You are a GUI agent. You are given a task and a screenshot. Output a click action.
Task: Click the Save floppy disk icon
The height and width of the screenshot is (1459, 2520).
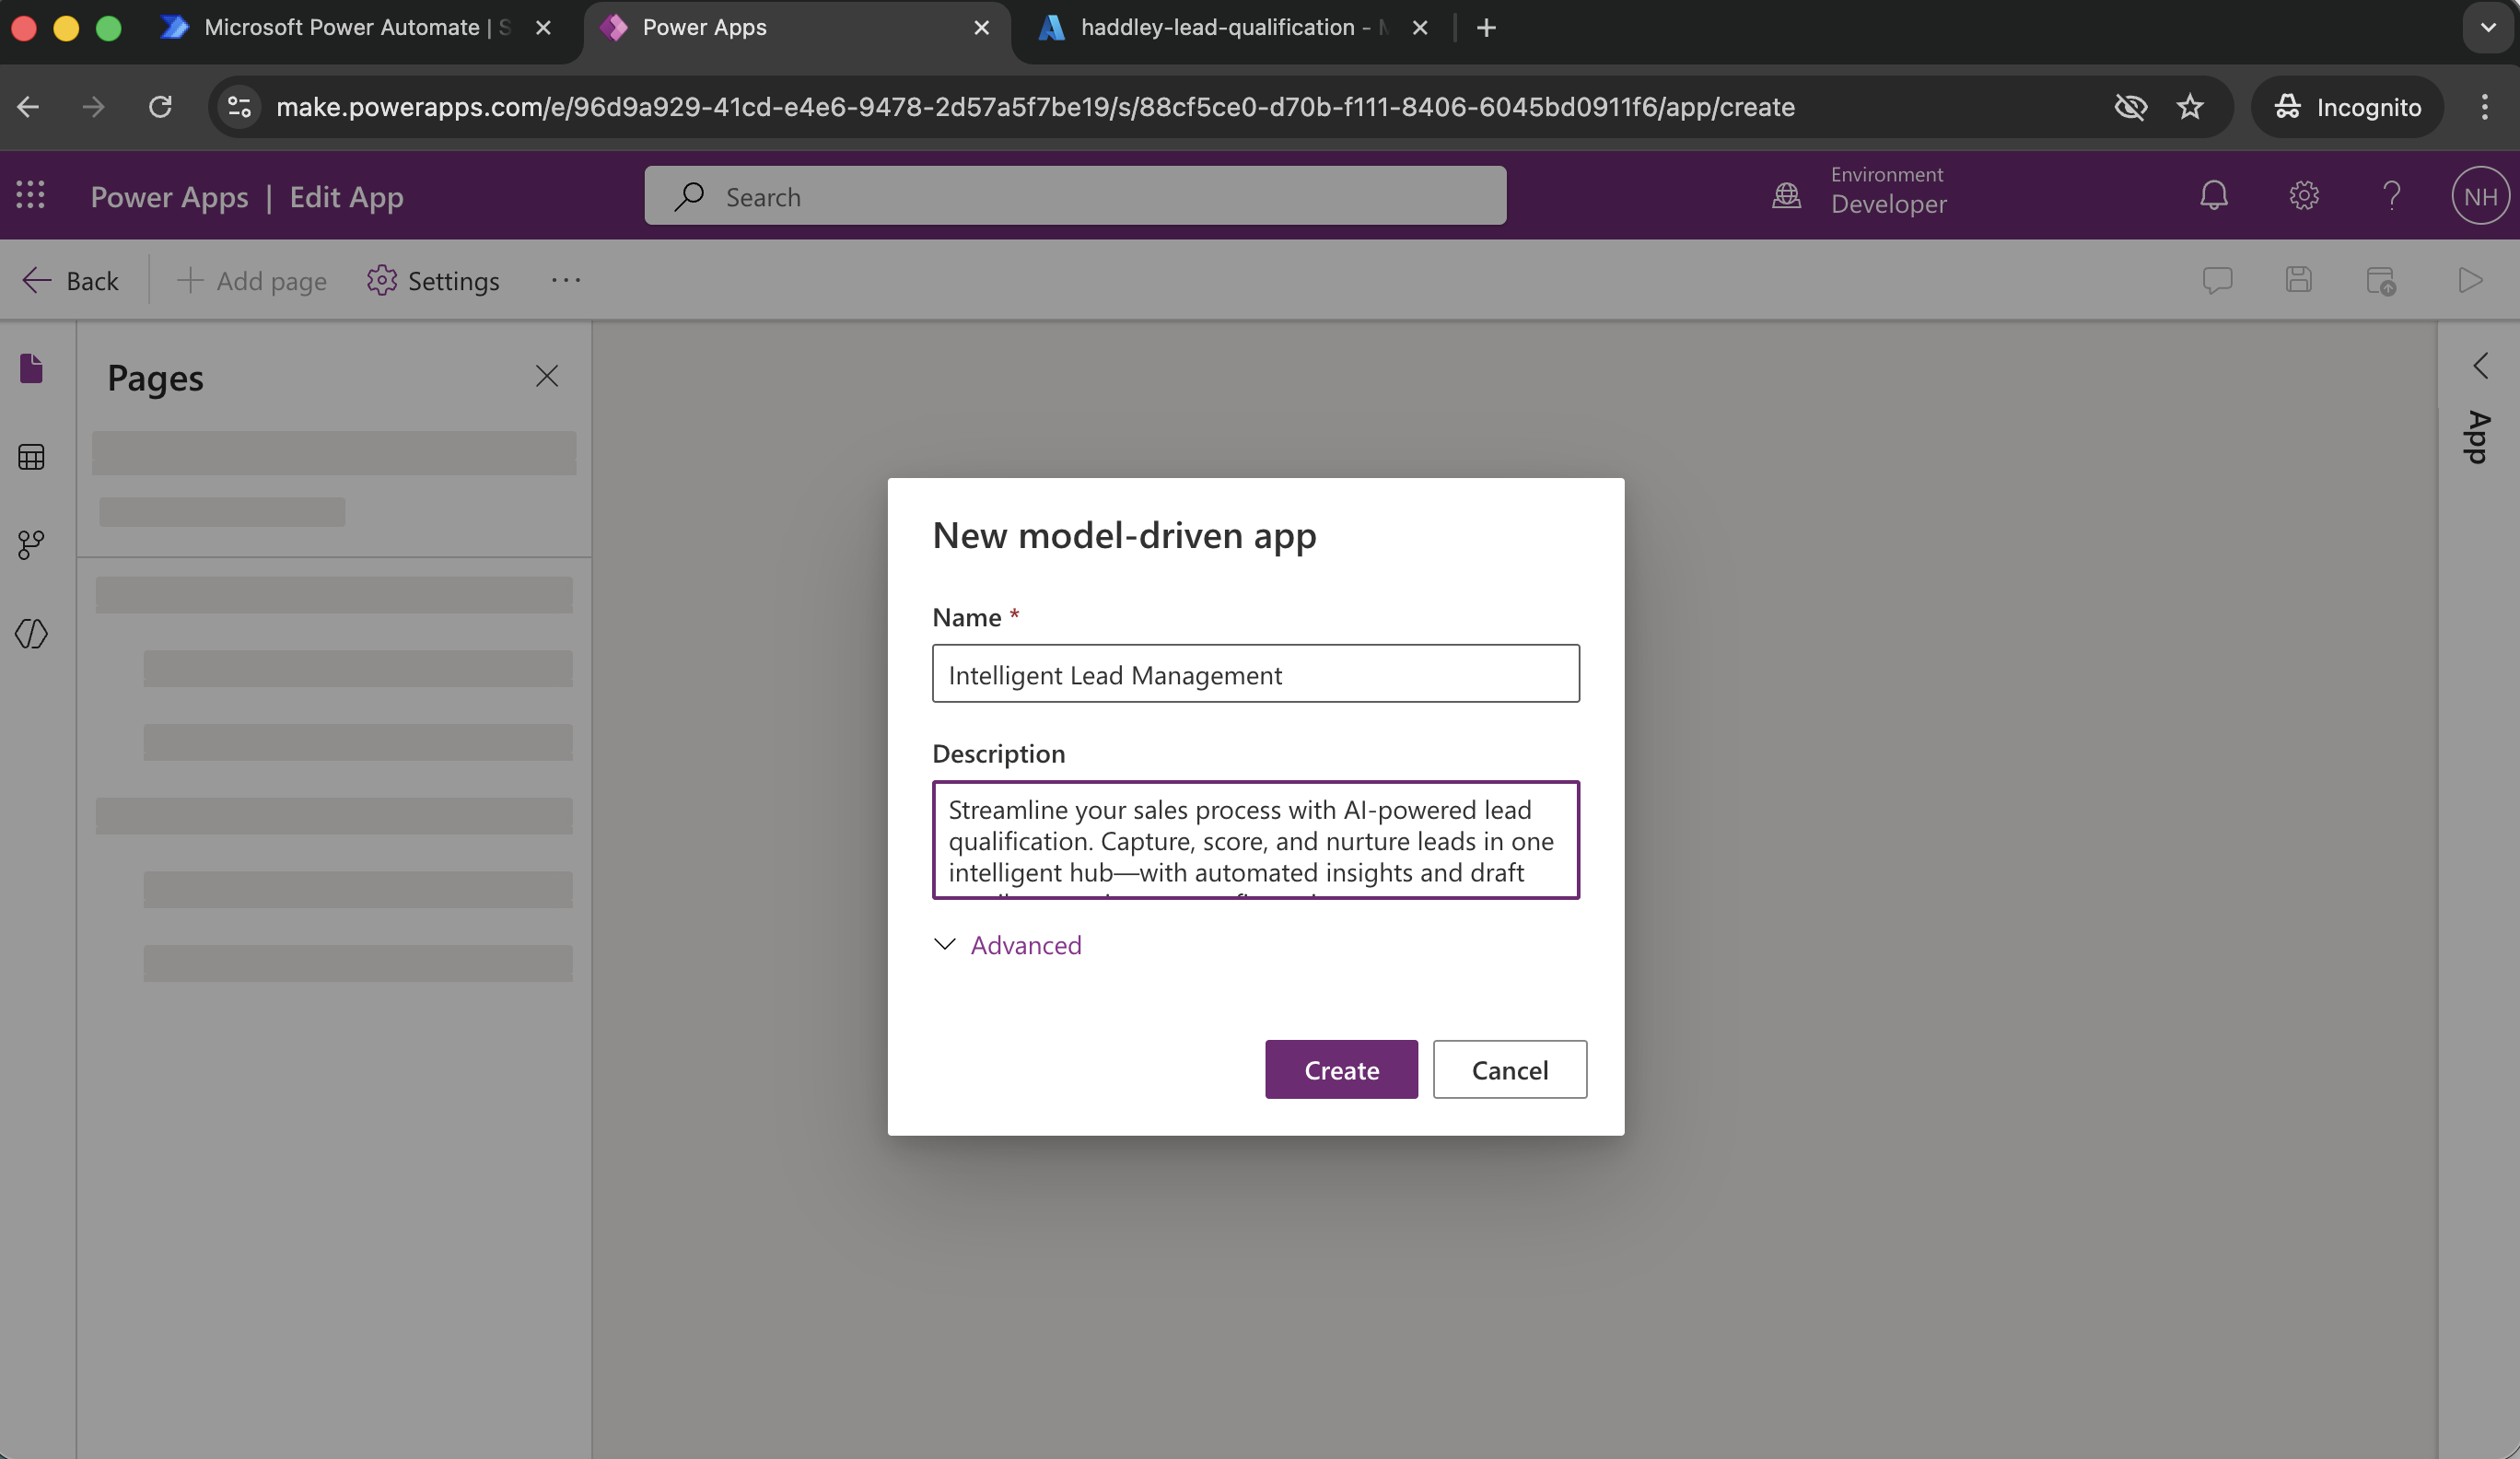tap(2298, 280)
